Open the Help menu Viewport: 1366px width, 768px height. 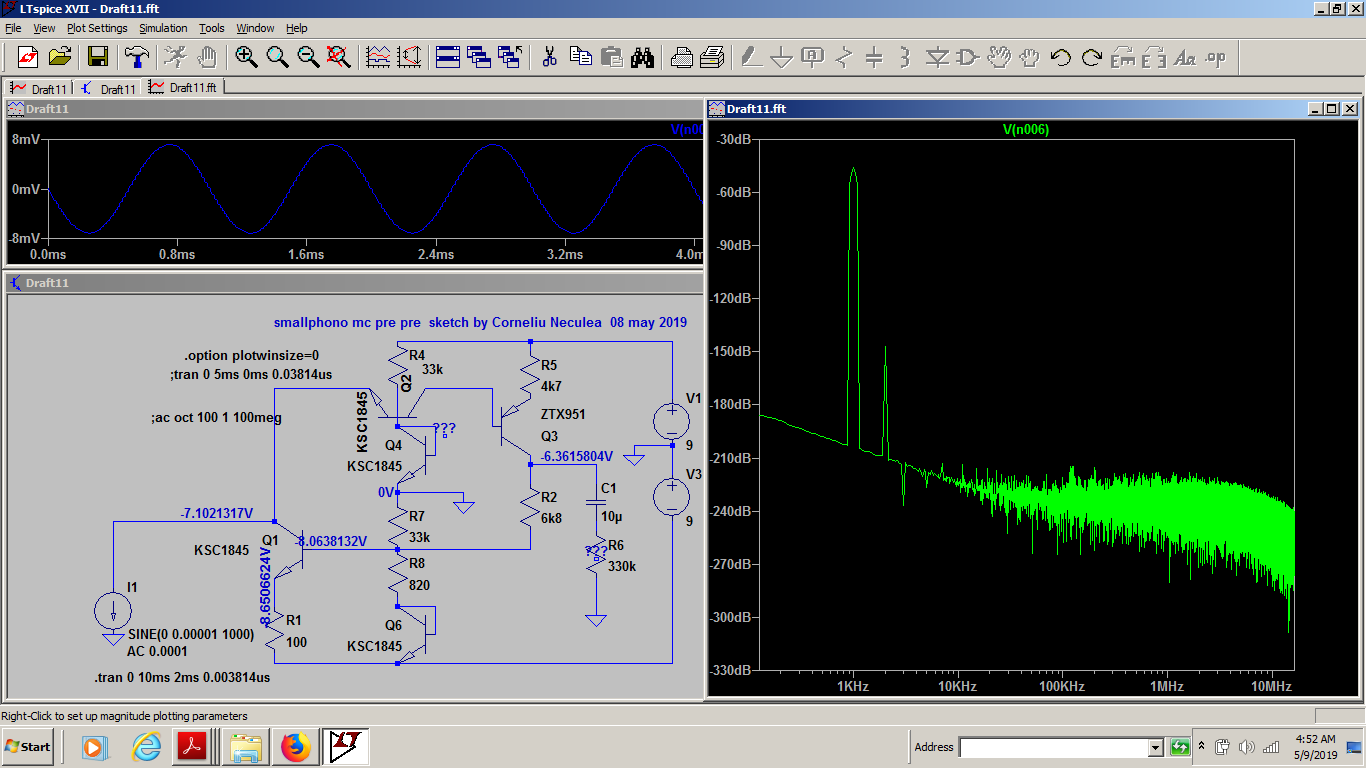click(297, 28)
